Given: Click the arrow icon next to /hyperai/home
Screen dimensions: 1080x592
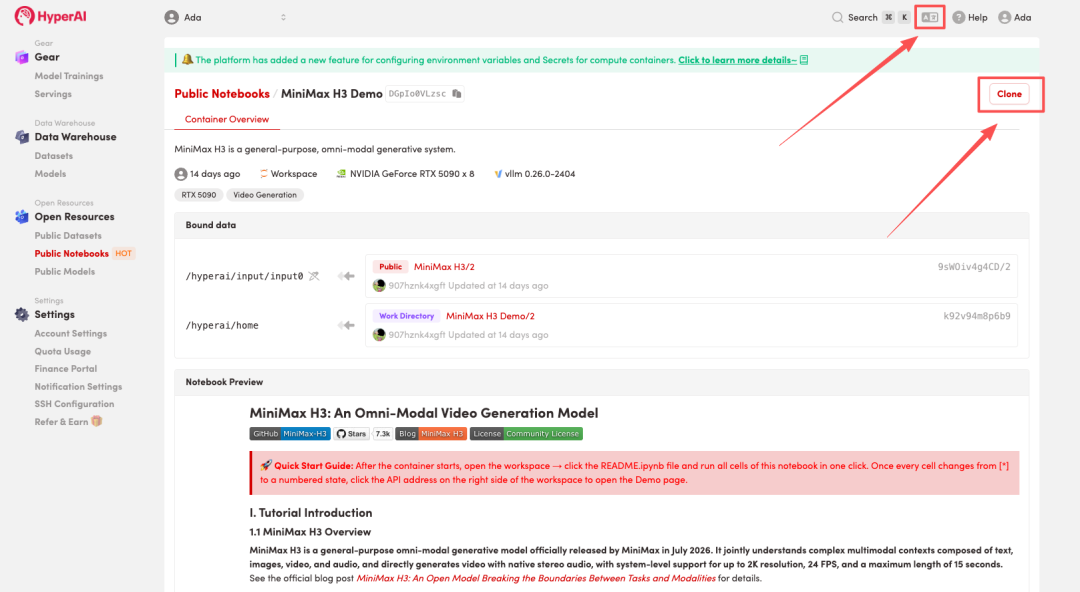Looking at the screenshot, I should point(346,325).
